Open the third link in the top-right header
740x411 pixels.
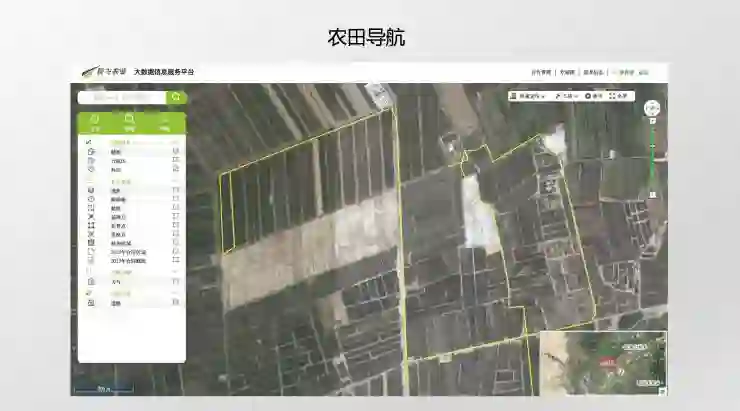593,72
